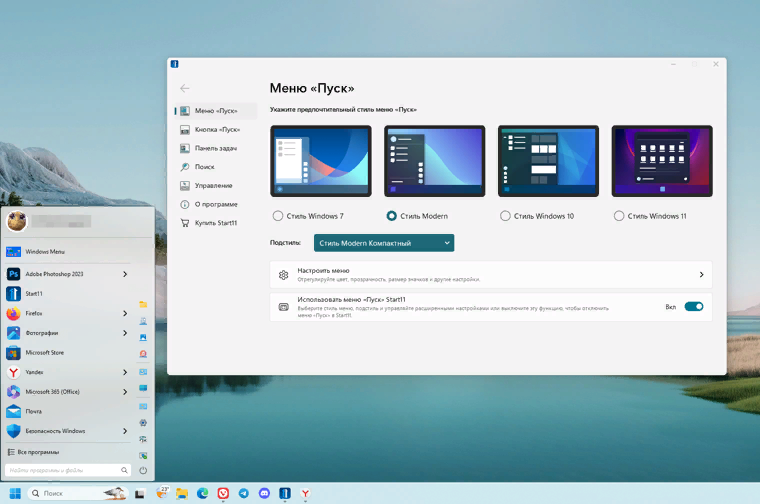The image size is (760, 504).
Task: Open the Почта mail icon
Action: pos(14,411)
